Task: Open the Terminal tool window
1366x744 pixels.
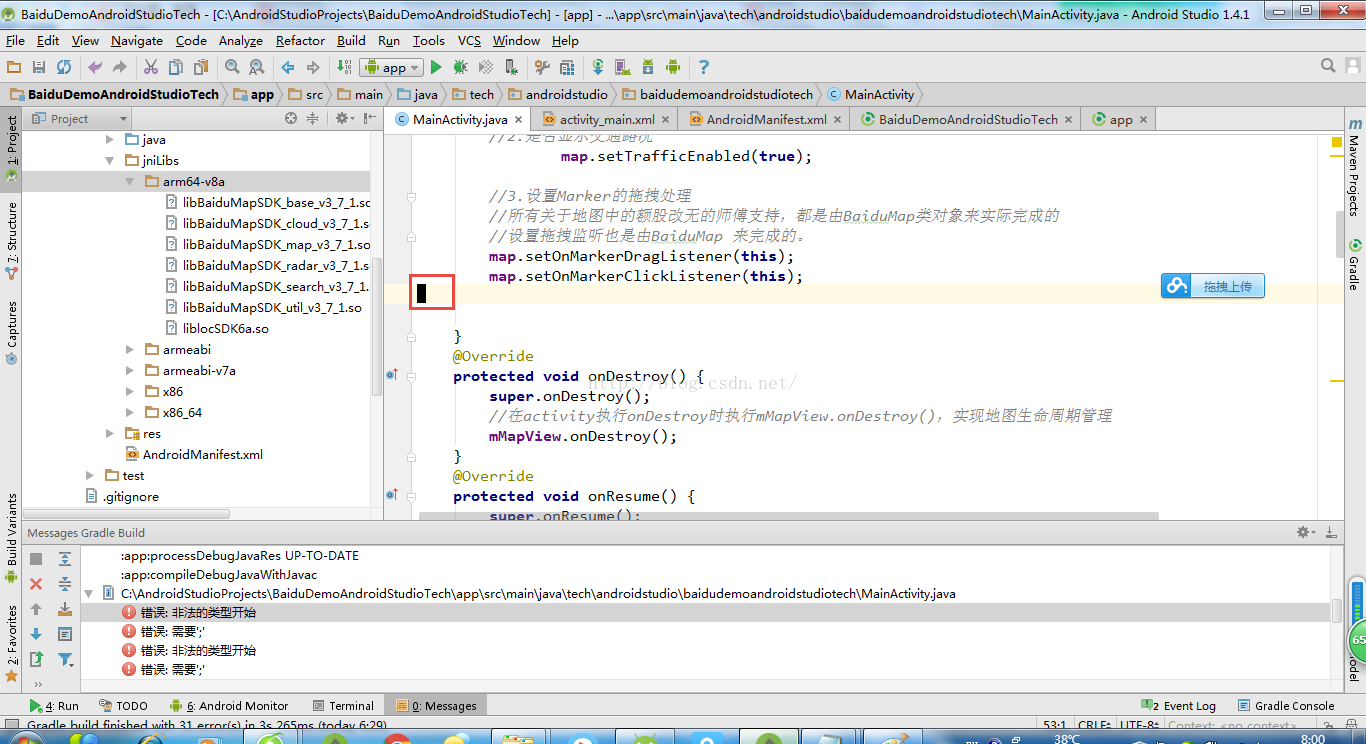Action: click(343, 705)
